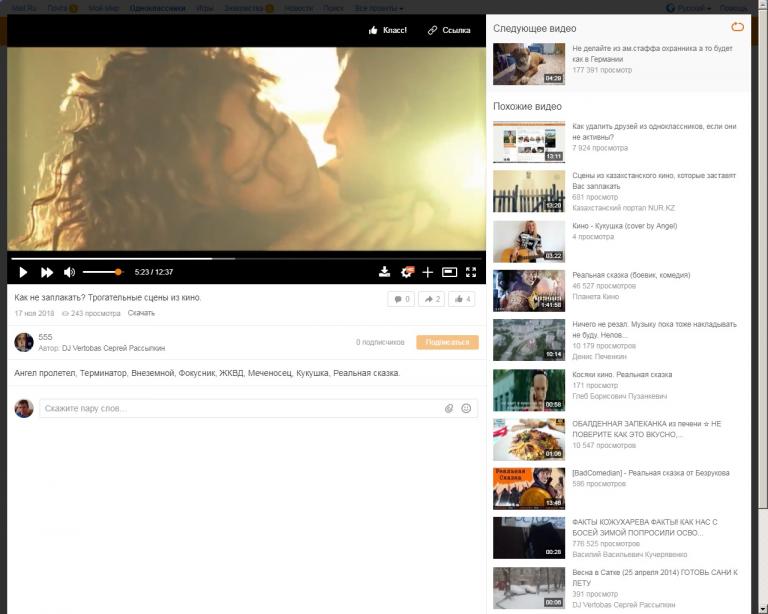
Task: Open Казахстанский портал NUR.KZ channel
Action: point(624,208)
